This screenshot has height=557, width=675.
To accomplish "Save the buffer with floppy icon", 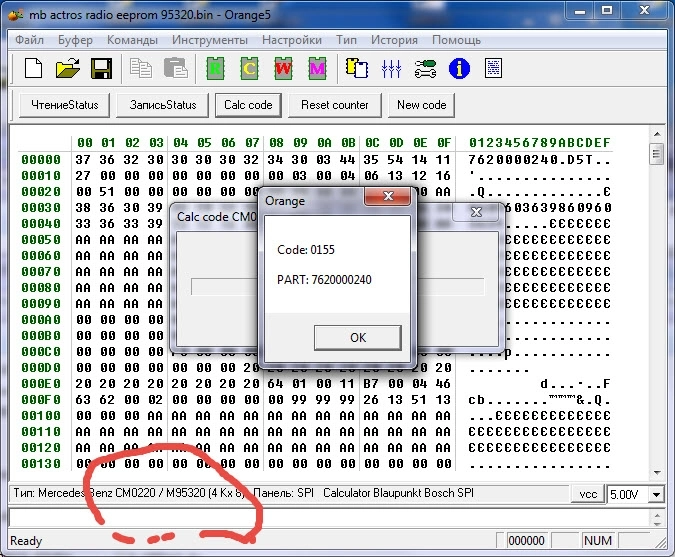I will point(102,68).
